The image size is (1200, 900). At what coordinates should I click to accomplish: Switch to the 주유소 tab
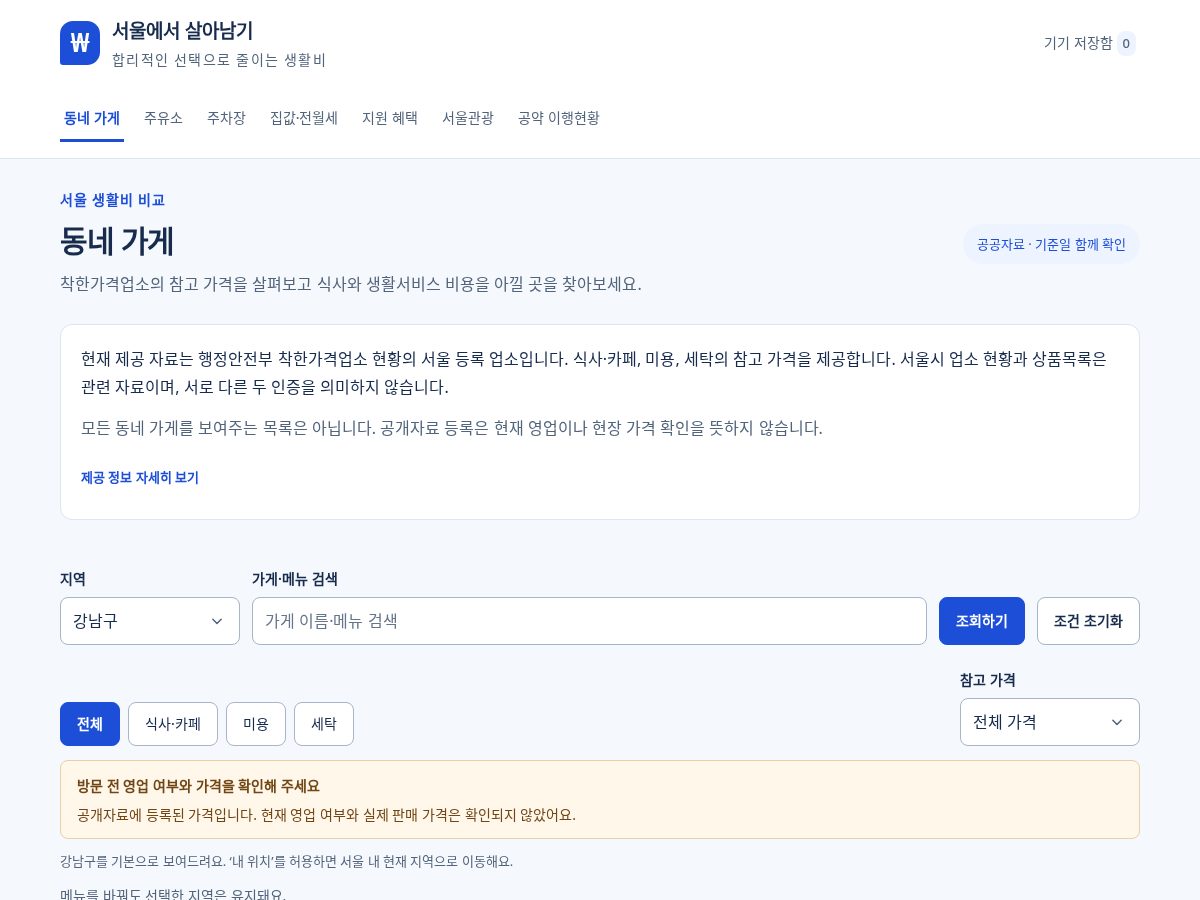[x=163, y=118]
